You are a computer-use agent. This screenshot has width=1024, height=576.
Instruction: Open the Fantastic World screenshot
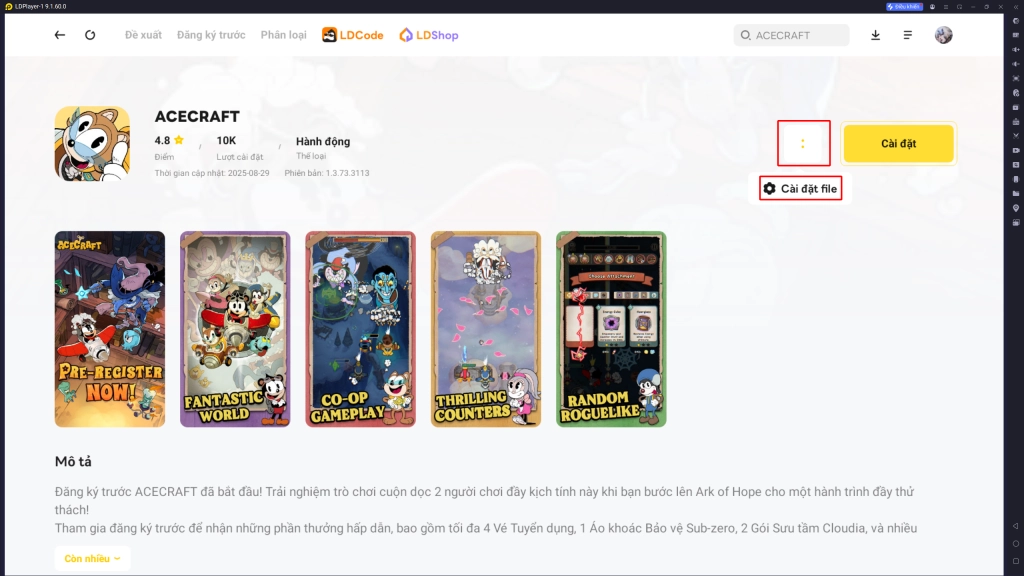pyautogui.click(x=235, y=329)
